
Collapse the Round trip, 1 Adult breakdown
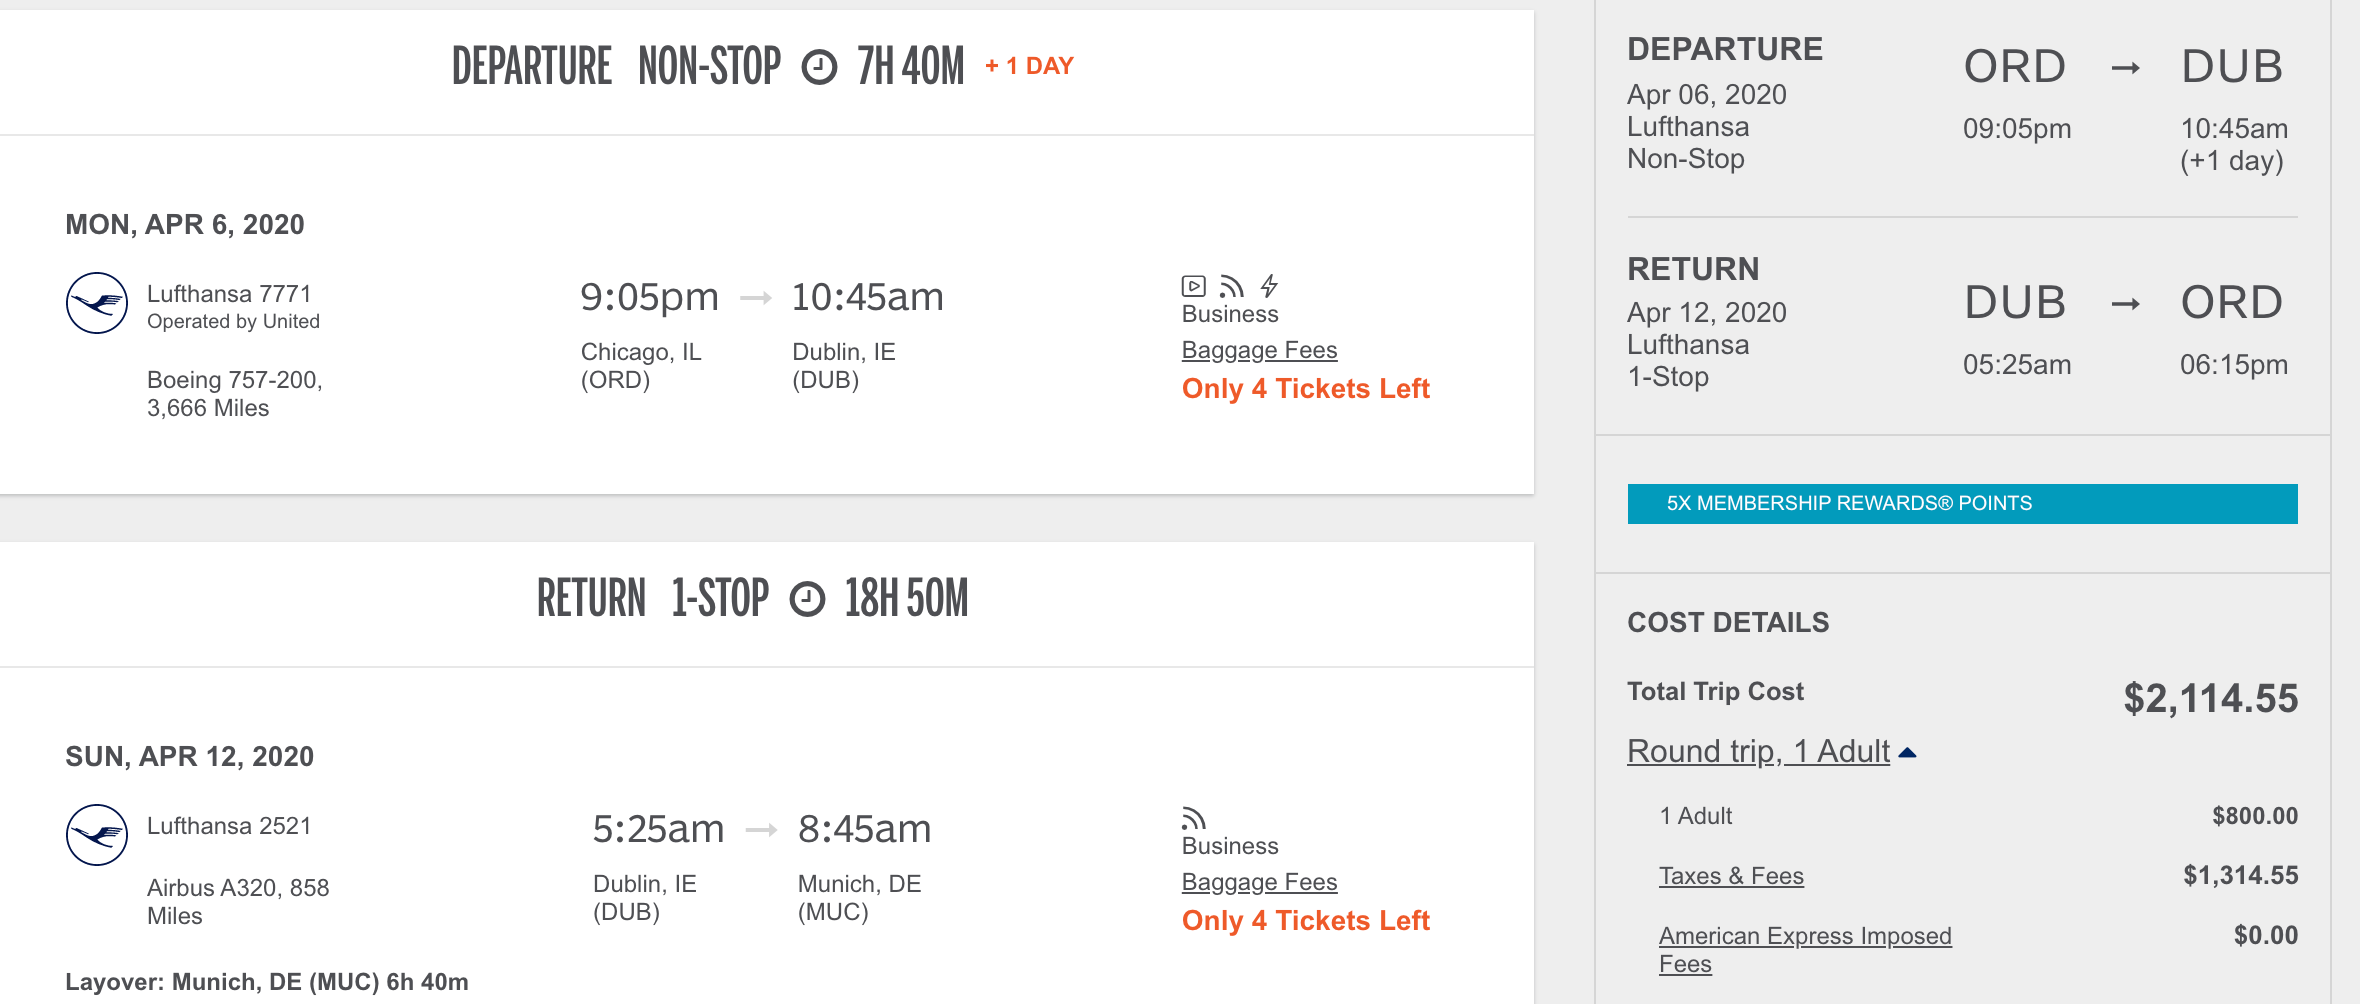tap(1758, 751)
